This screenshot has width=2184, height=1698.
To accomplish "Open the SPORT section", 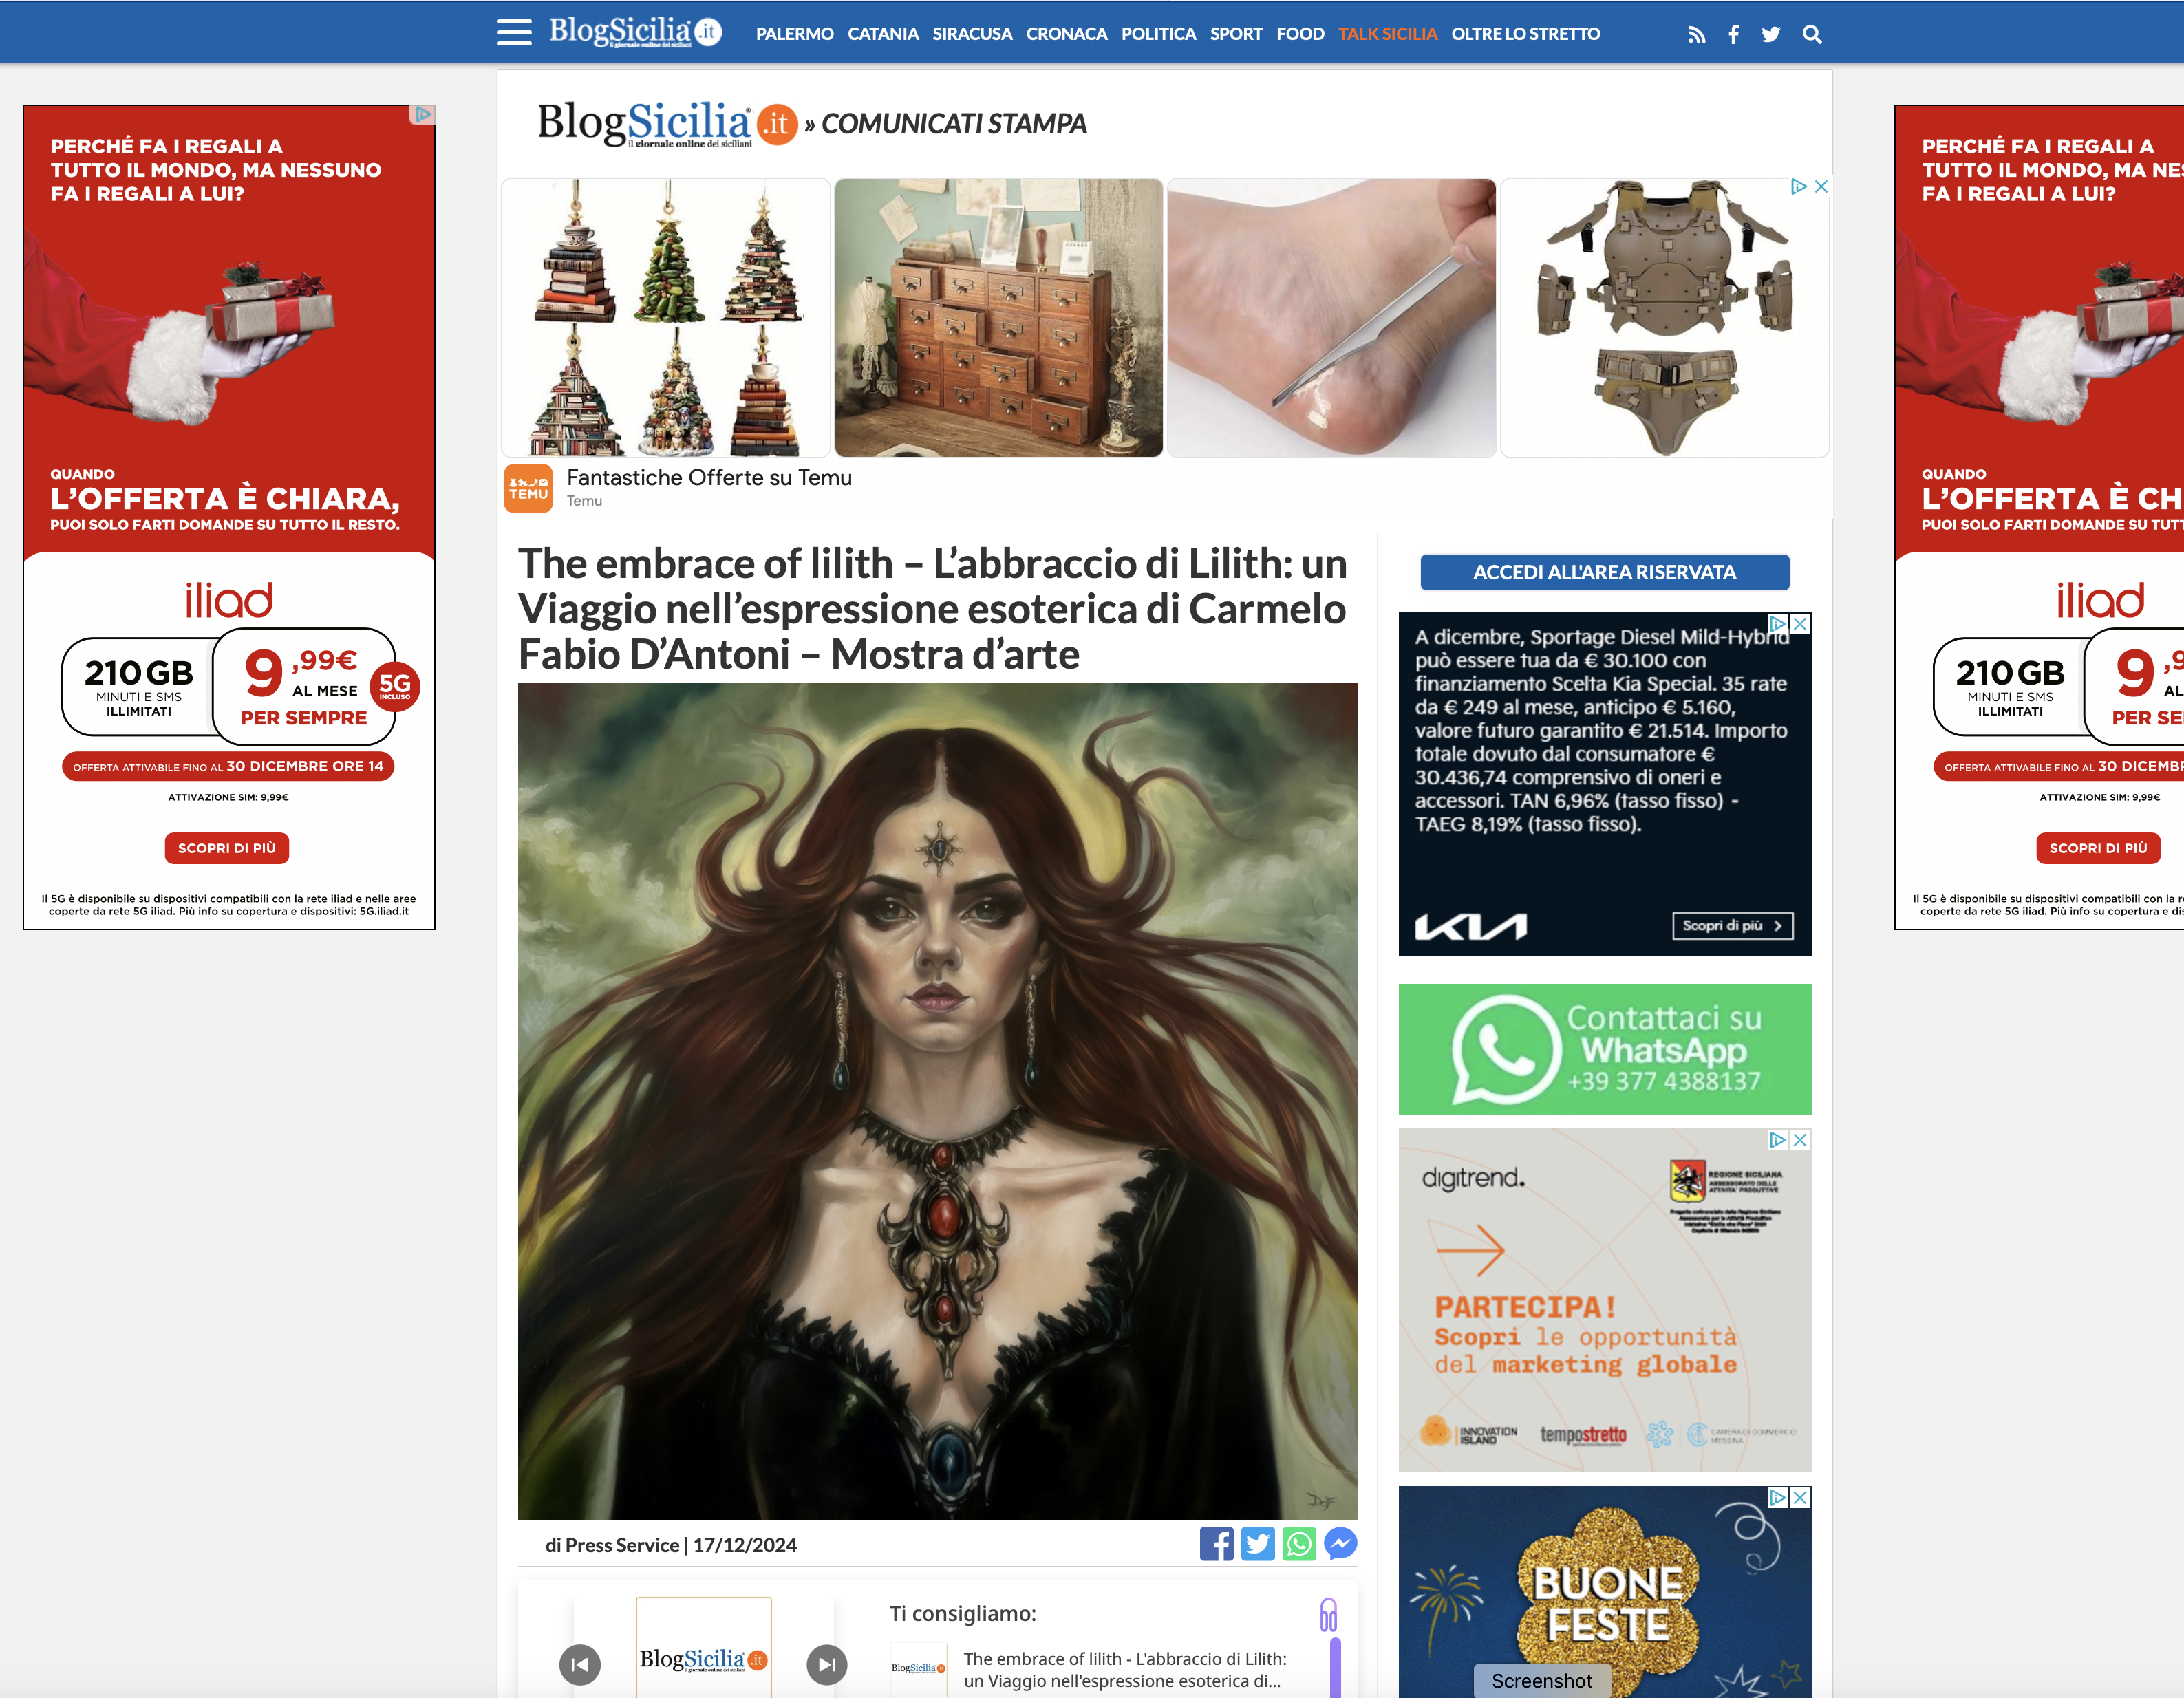I will pos(1236,34).
